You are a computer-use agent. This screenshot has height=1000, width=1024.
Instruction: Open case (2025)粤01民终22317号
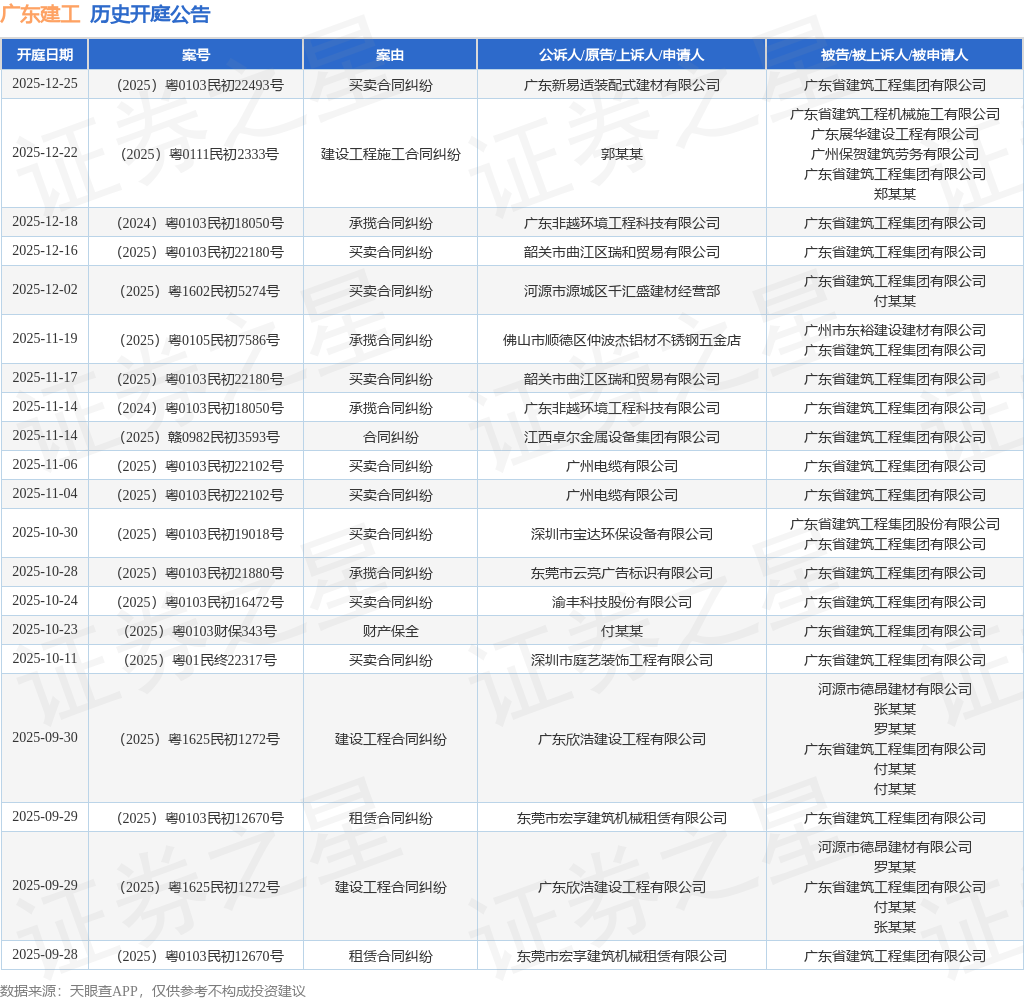[200, 660]
